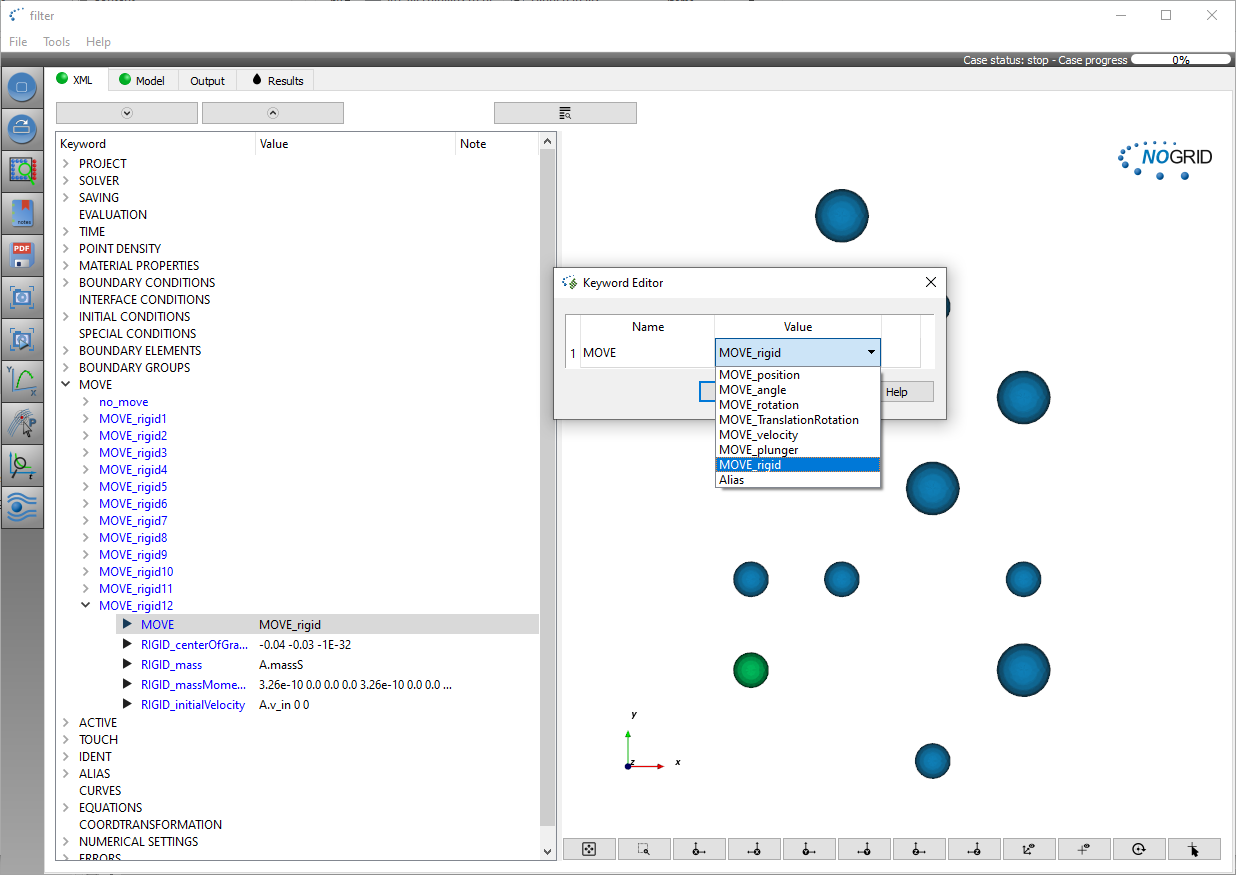Viewport: 1236px width, 875px height.
Task: Click the crosshair center point icon
Action: pos(1084,849)
